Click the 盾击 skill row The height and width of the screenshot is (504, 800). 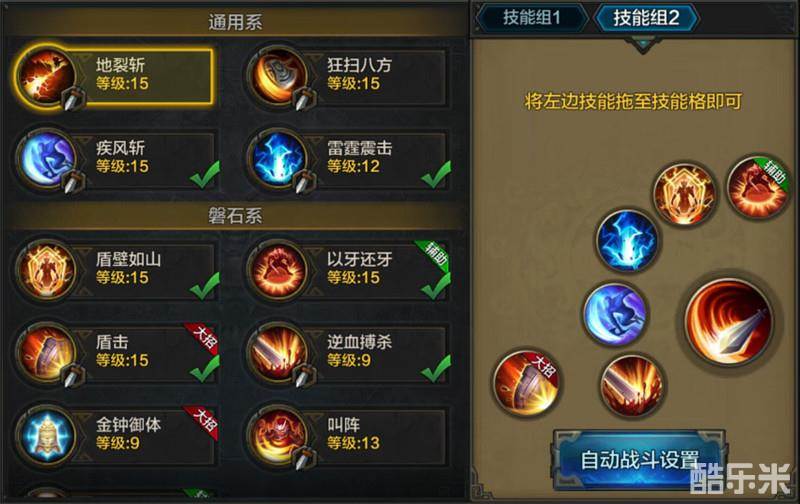point(117,352)
